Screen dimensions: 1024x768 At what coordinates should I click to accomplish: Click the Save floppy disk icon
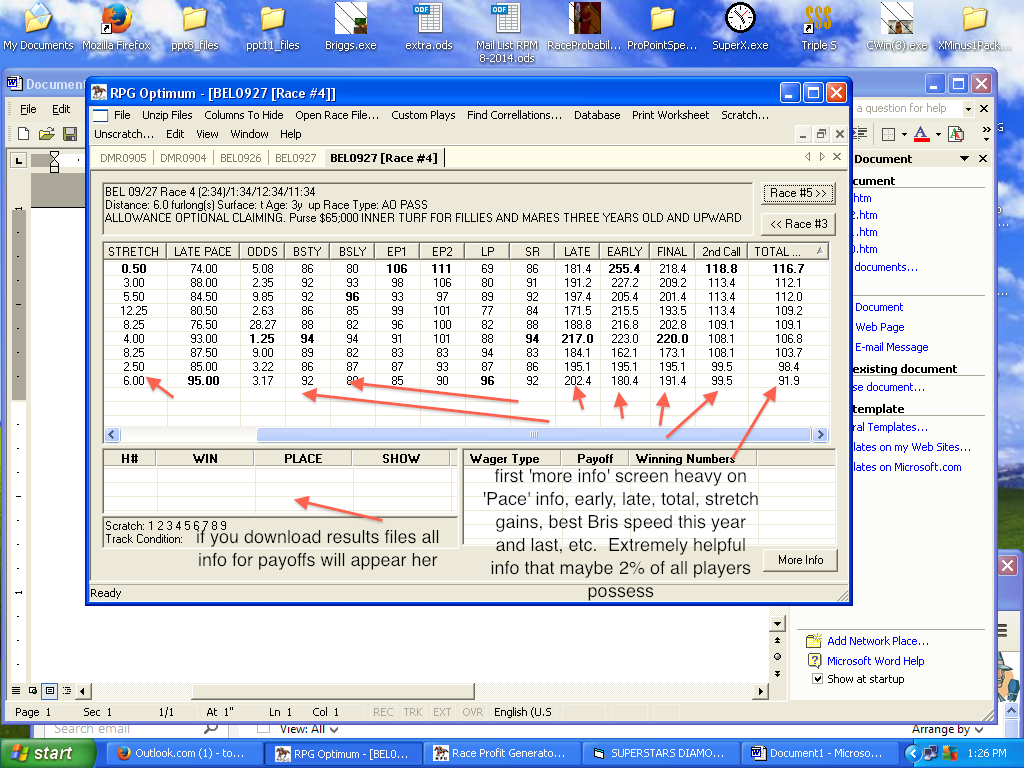69,133
